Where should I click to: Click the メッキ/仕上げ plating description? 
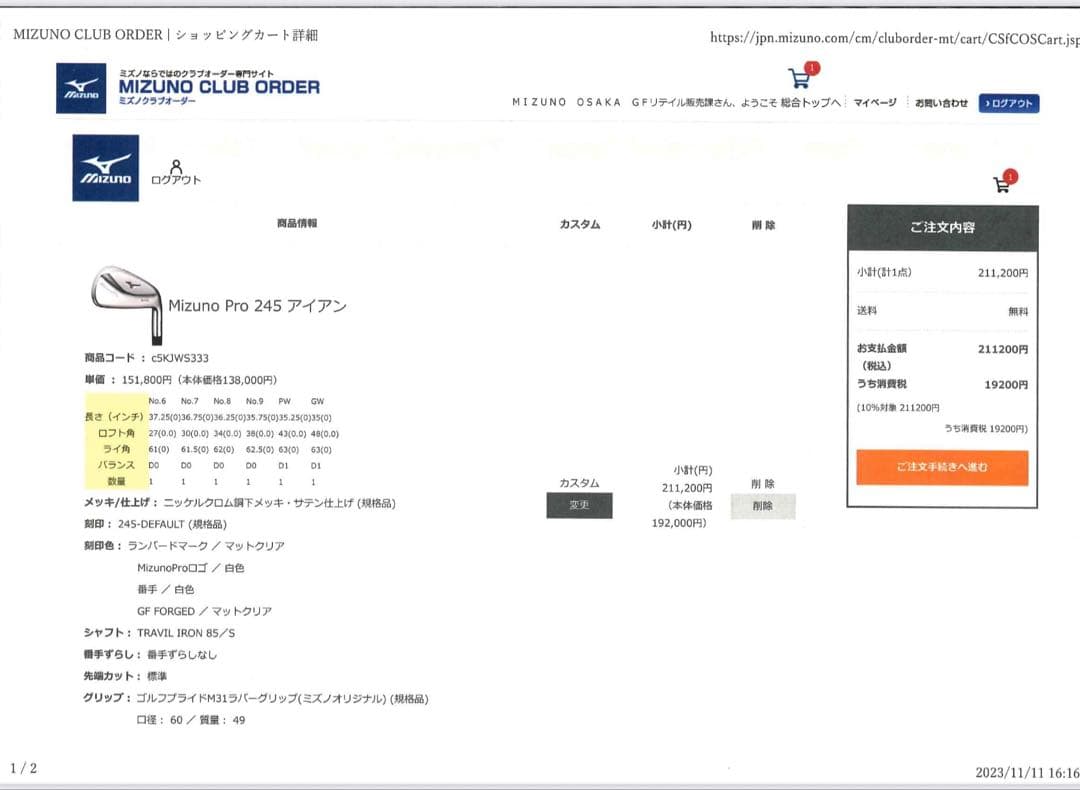click(x=280, y=503)
